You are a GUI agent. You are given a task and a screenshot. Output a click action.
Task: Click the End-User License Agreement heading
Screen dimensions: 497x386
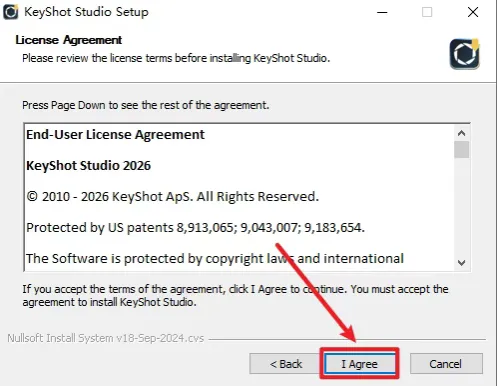115,134
